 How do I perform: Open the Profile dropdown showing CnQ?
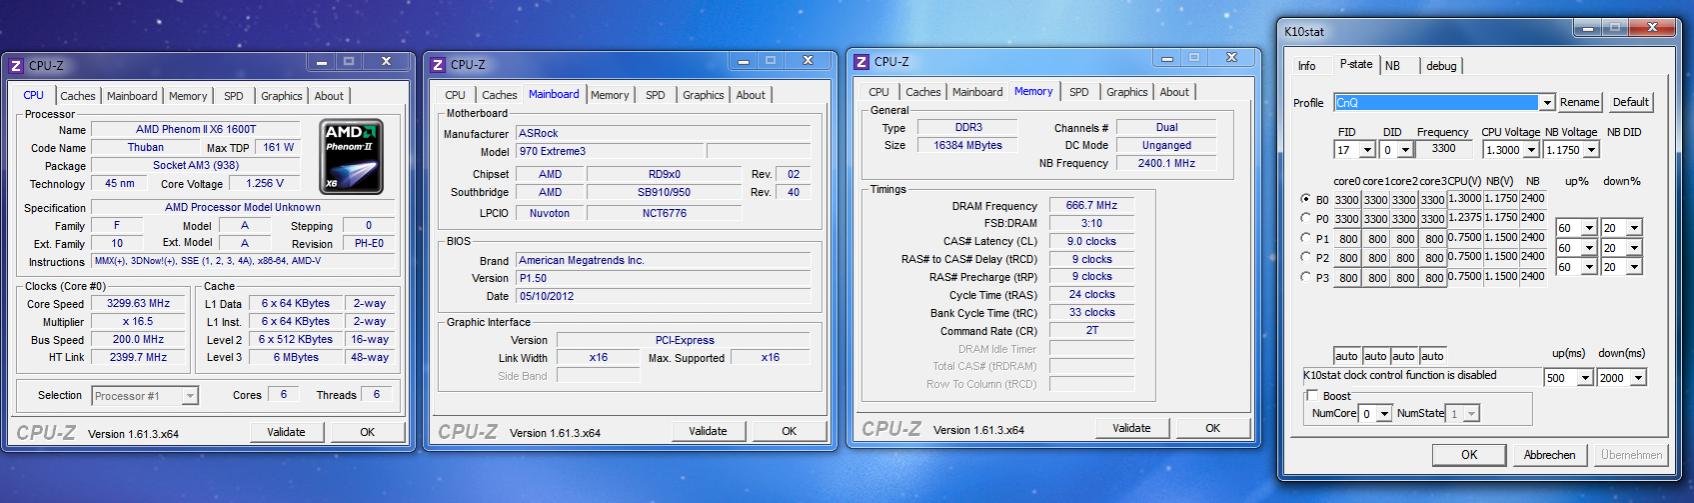(1547, 102)
